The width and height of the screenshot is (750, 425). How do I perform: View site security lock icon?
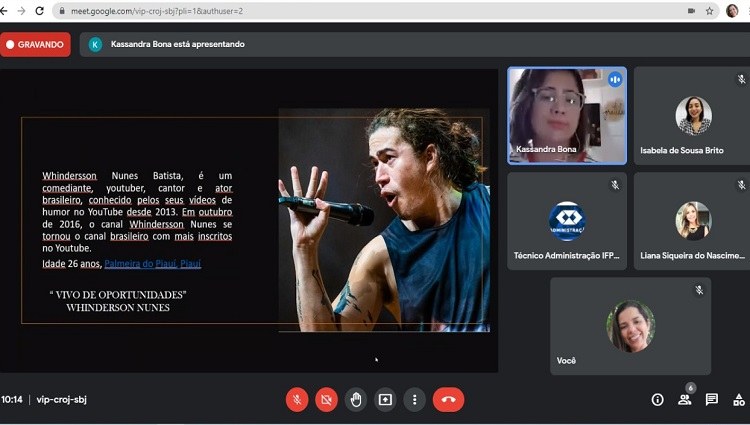pos(62,11)
